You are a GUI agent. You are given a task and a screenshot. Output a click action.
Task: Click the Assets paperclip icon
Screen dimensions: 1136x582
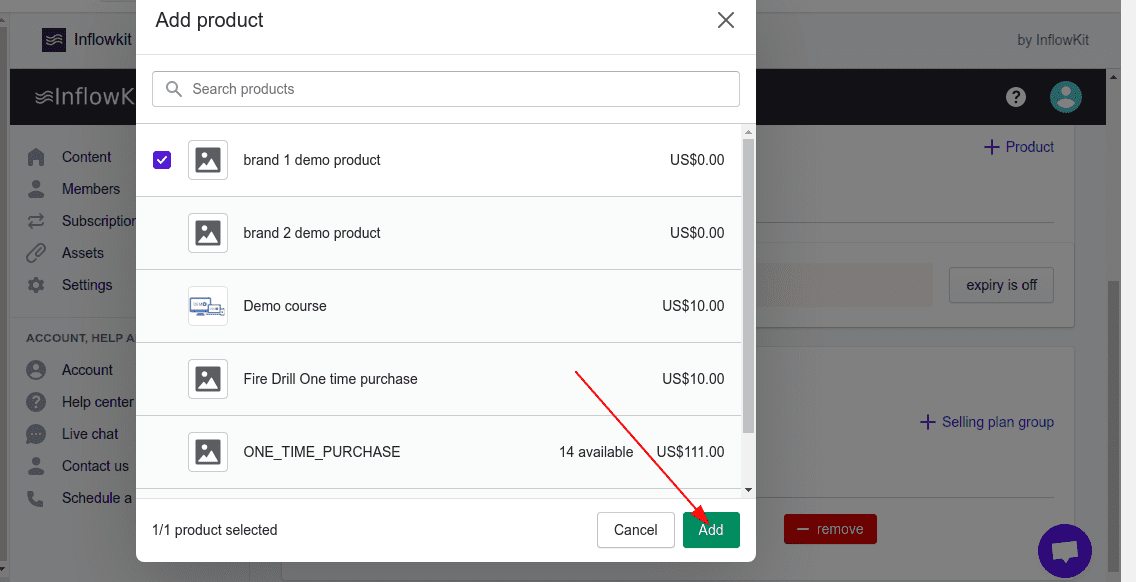click(36, 253)
